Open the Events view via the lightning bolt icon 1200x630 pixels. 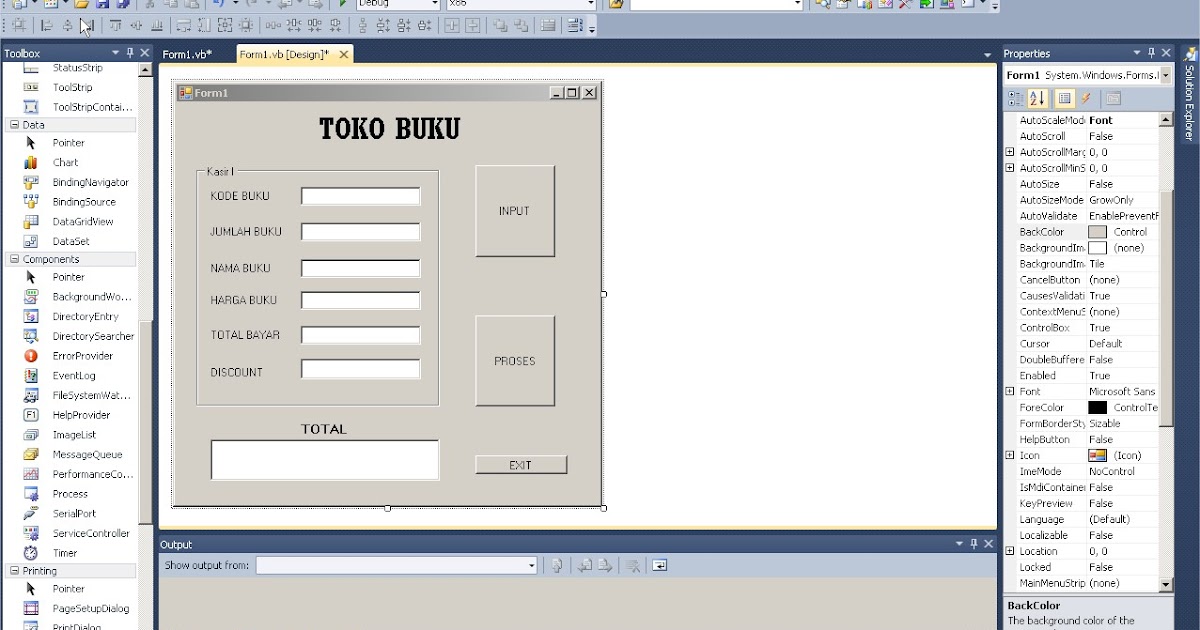click(x=1086, y=98)
